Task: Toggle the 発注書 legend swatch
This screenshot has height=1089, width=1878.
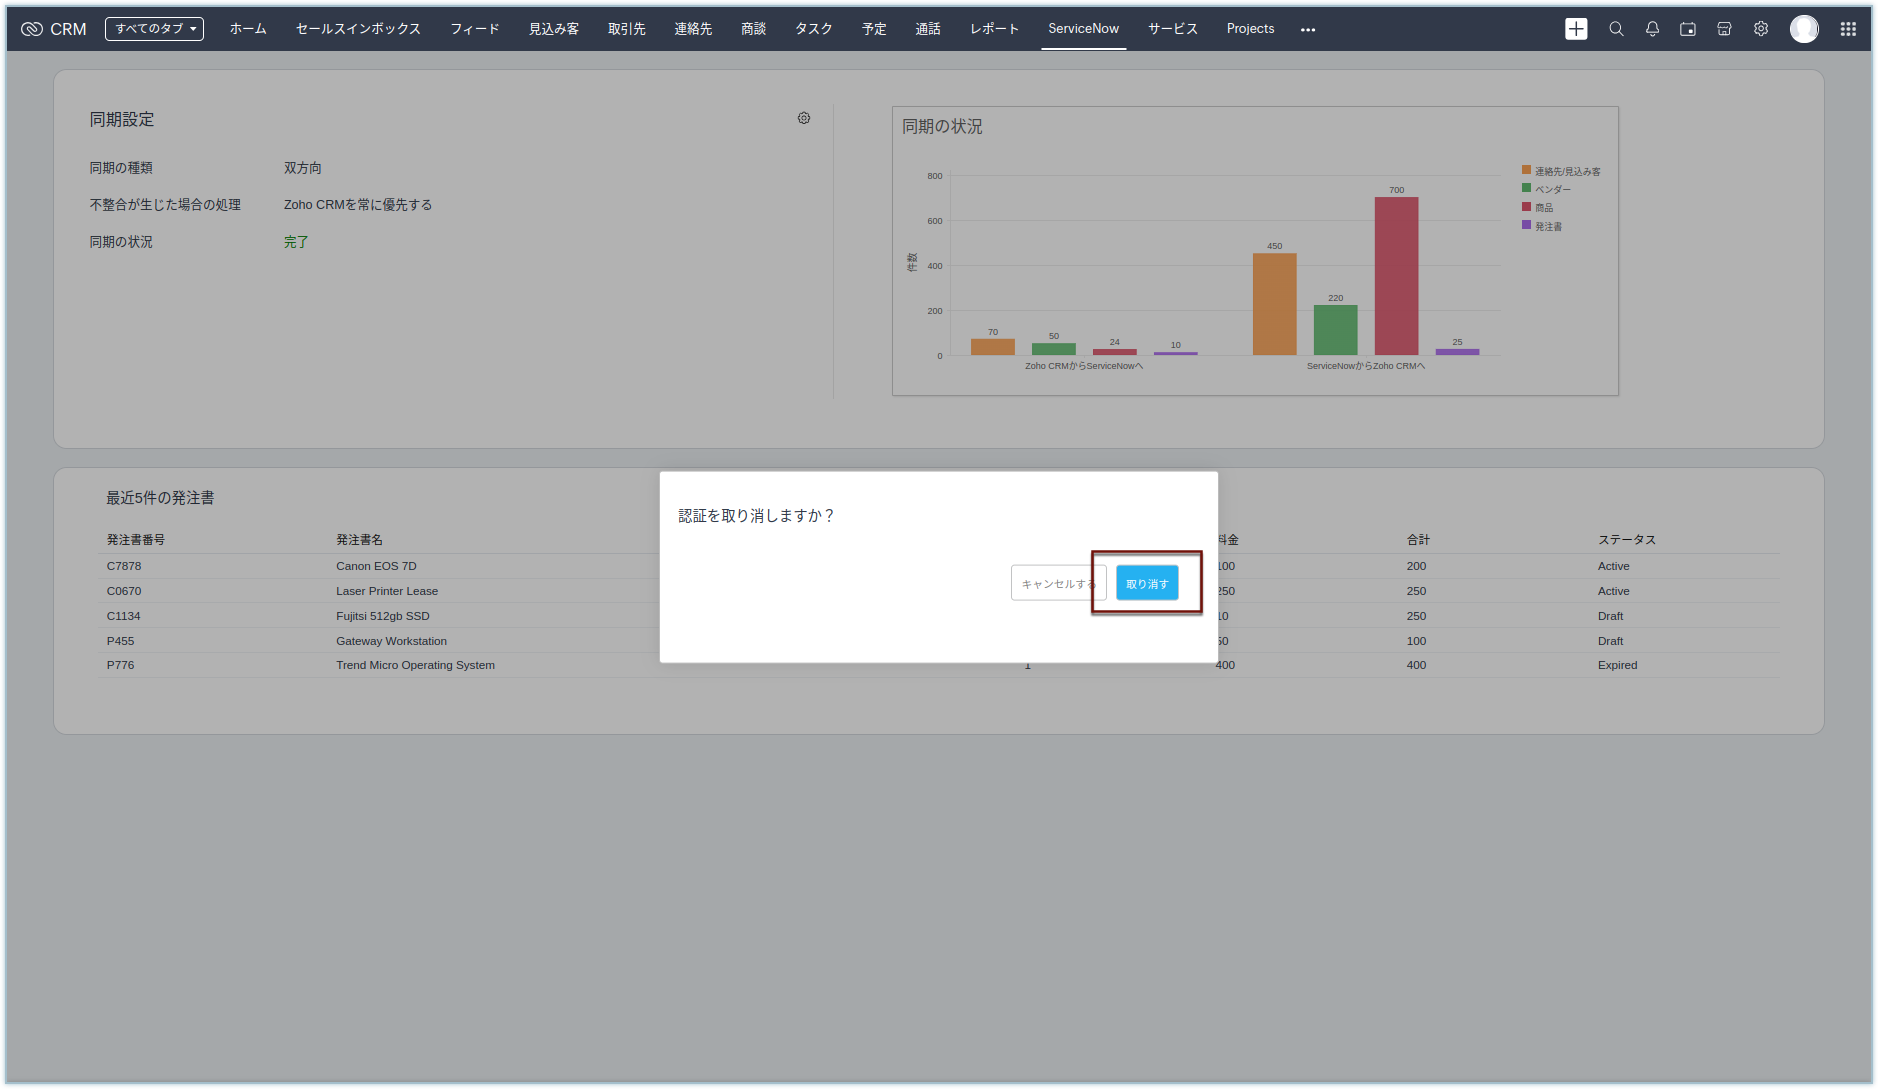Action: coord(1526,225)
